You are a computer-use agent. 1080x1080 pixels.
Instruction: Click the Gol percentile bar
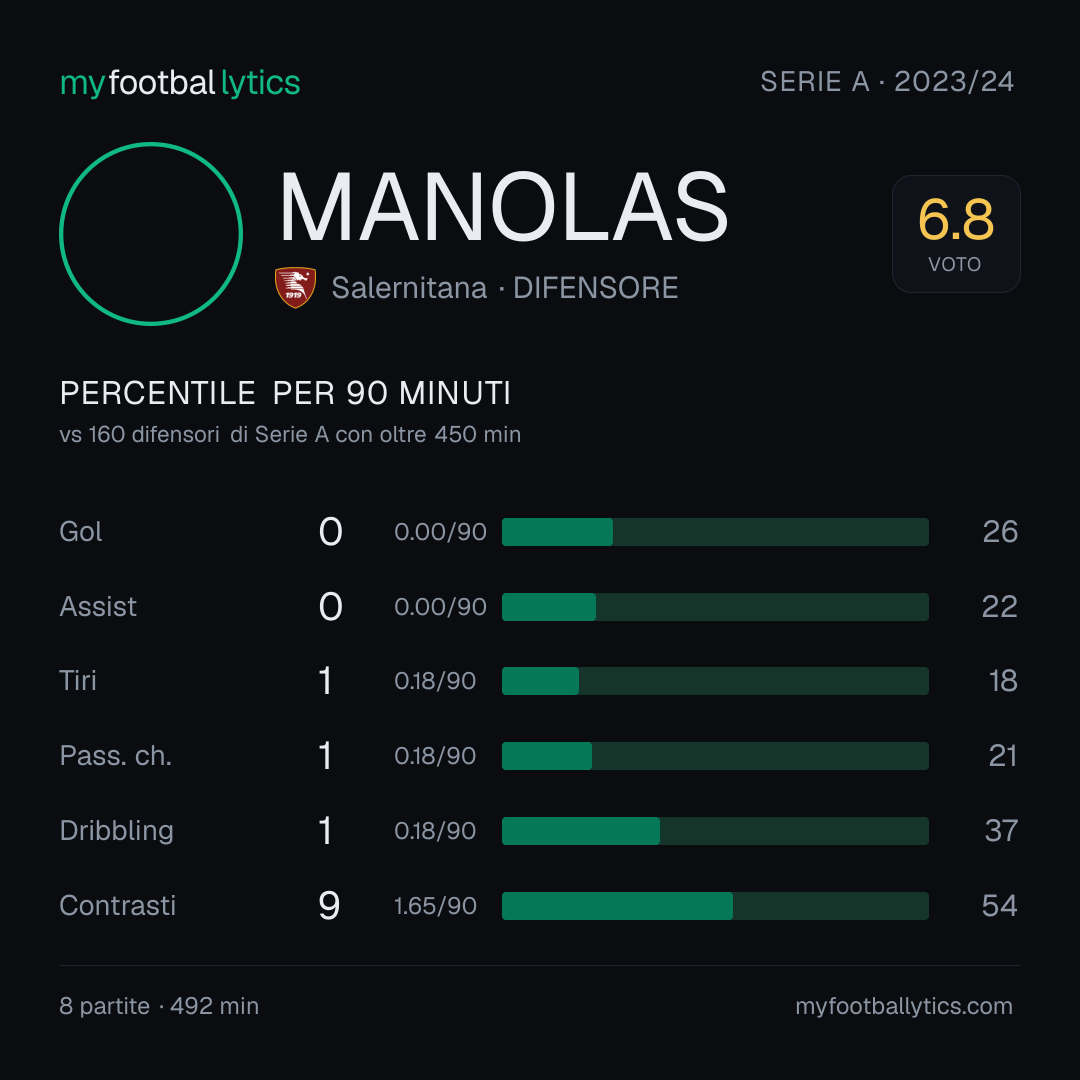[x=715, y=532]
